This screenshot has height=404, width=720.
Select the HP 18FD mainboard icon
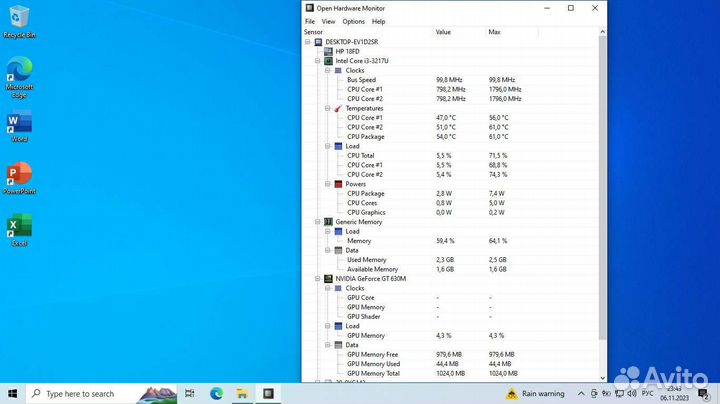(x=328, y=51)
